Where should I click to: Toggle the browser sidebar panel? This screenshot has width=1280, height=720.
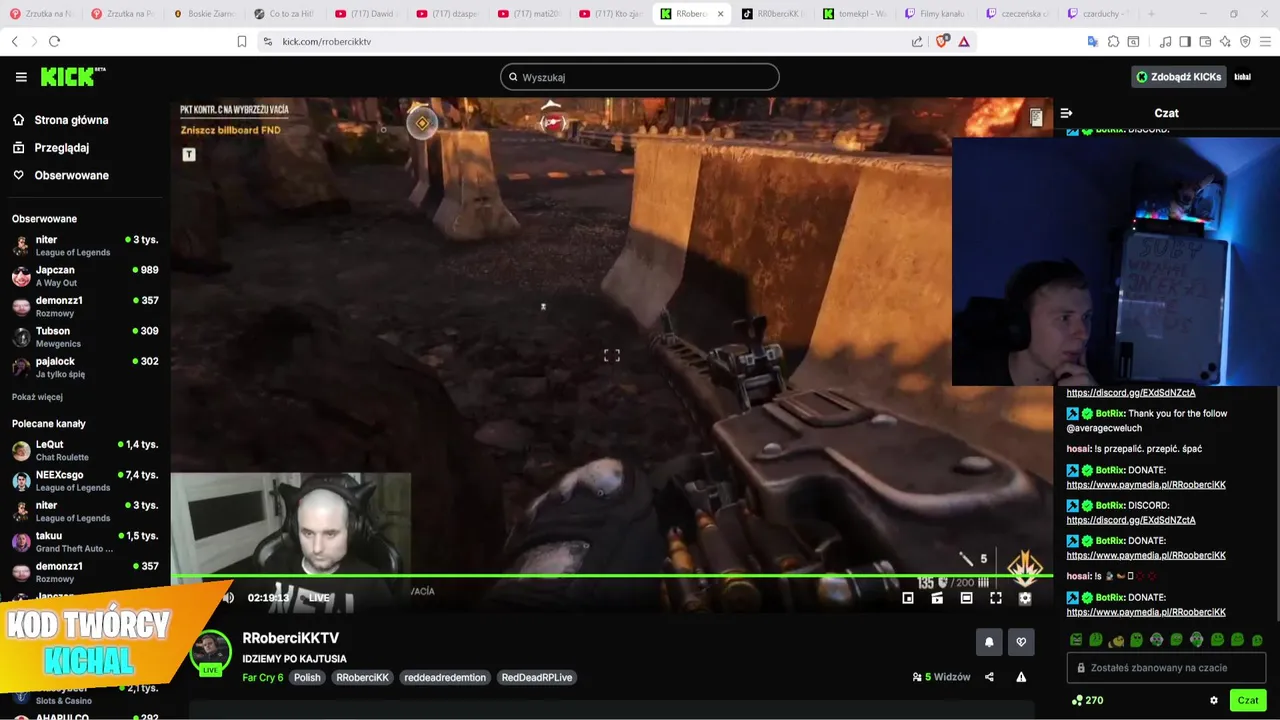pyautogui.click(x=1185, y=41)
